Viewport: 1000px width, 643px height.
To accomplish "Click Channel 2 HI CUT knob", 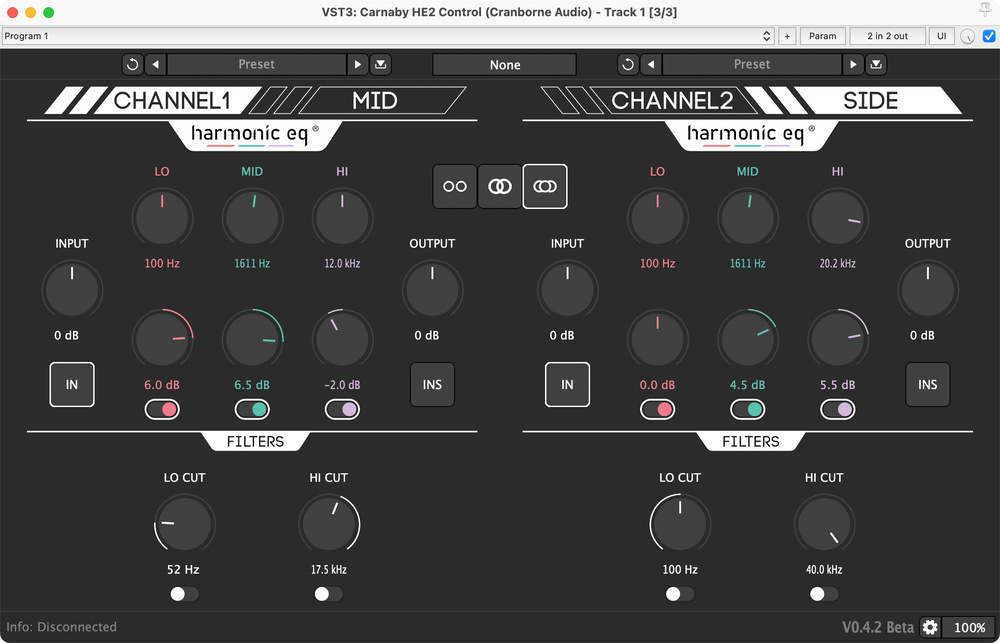I will pos(825,524).
